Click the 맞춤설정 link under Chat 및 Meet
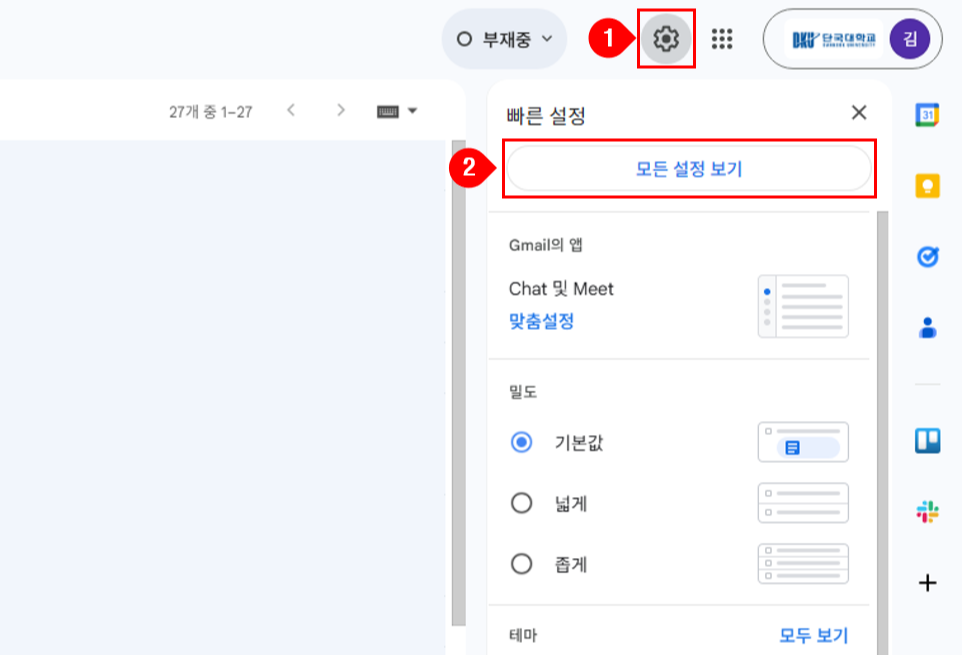The width and height of the screenshot is (962, 655). (x=541, y=322)
